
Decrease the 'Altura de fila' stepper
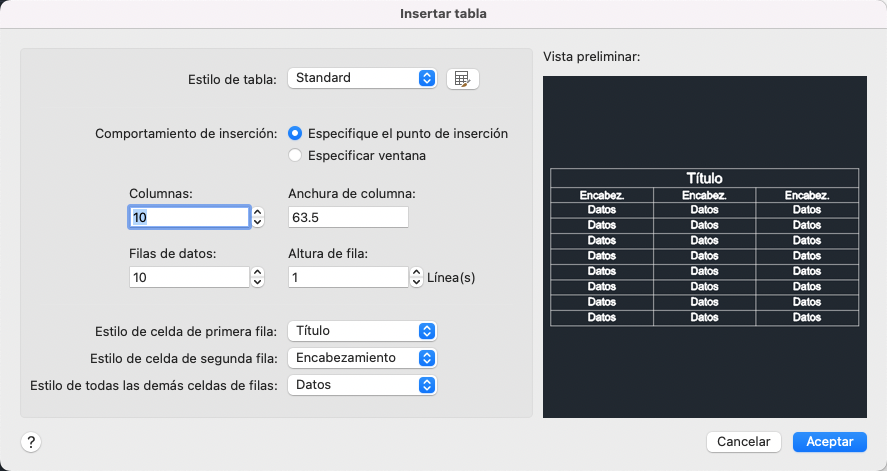[x=417, y=282]
